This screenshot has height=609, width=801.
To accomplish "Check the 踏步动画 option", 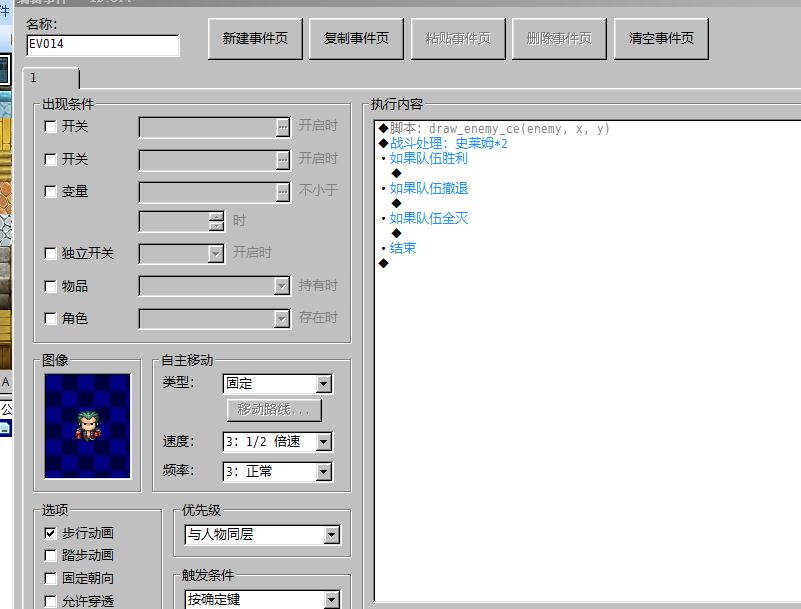I will 50,555.
